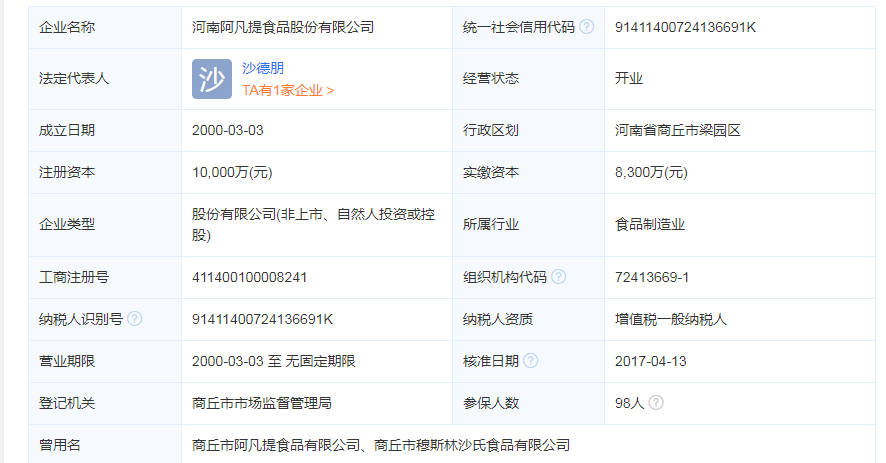Screen dimensions: 886x463
Task: Select the 企业类型 label
Action: (x=67, y=224)
